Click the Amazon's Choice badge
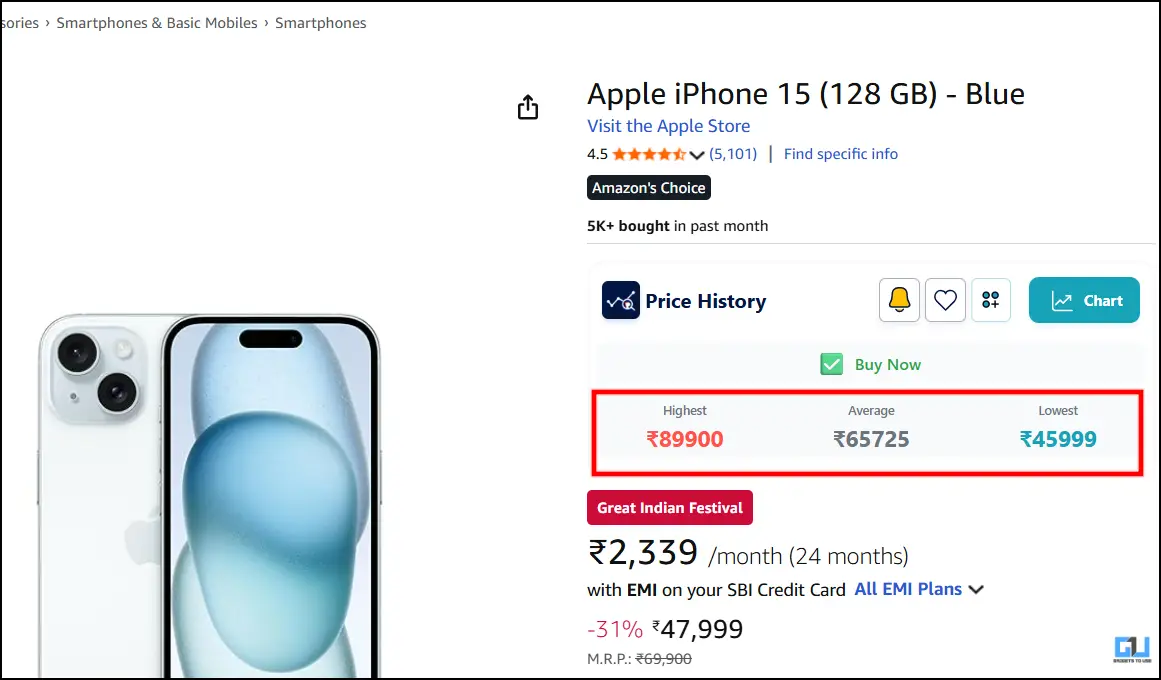 pyautogui.click(x=648, y=188)
